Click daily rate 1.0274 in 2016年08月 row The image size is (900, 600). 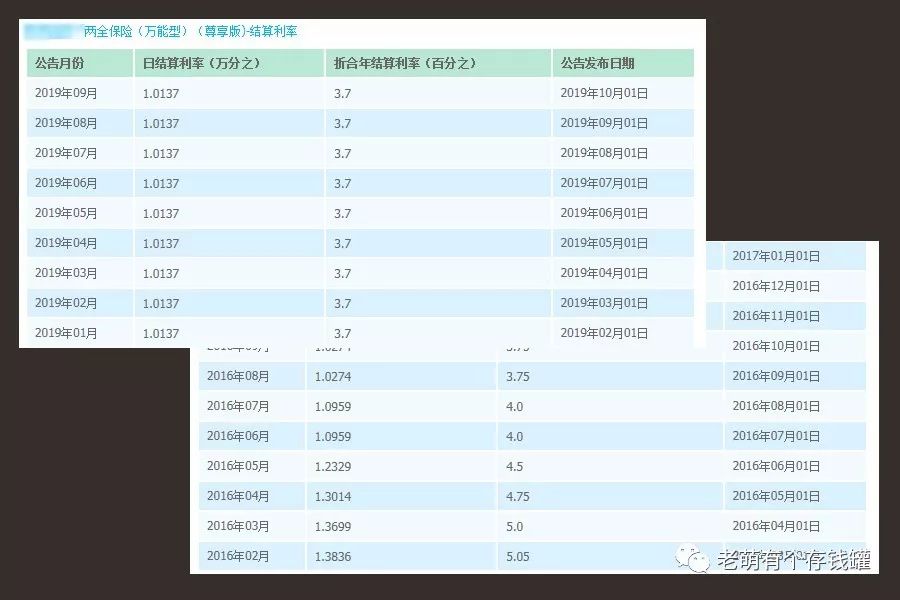point(333,377)
